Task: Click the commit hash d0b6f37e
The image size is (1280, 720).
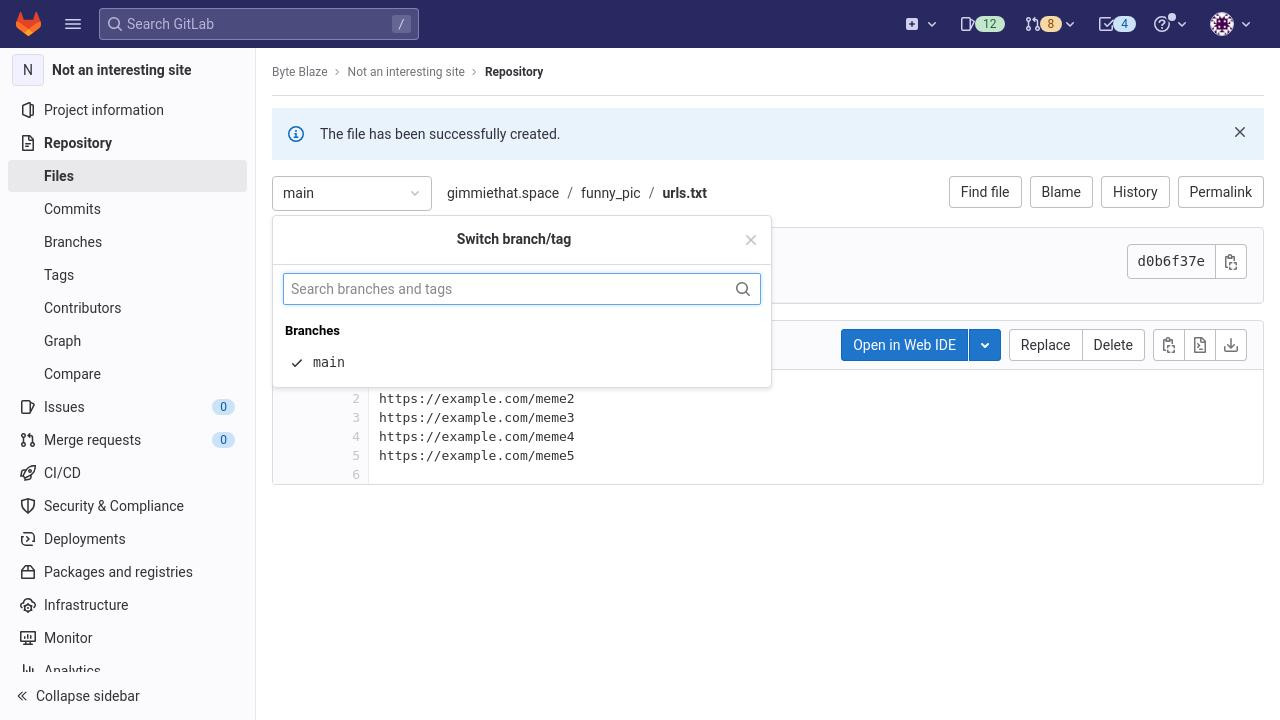Action: [1171, 262]
